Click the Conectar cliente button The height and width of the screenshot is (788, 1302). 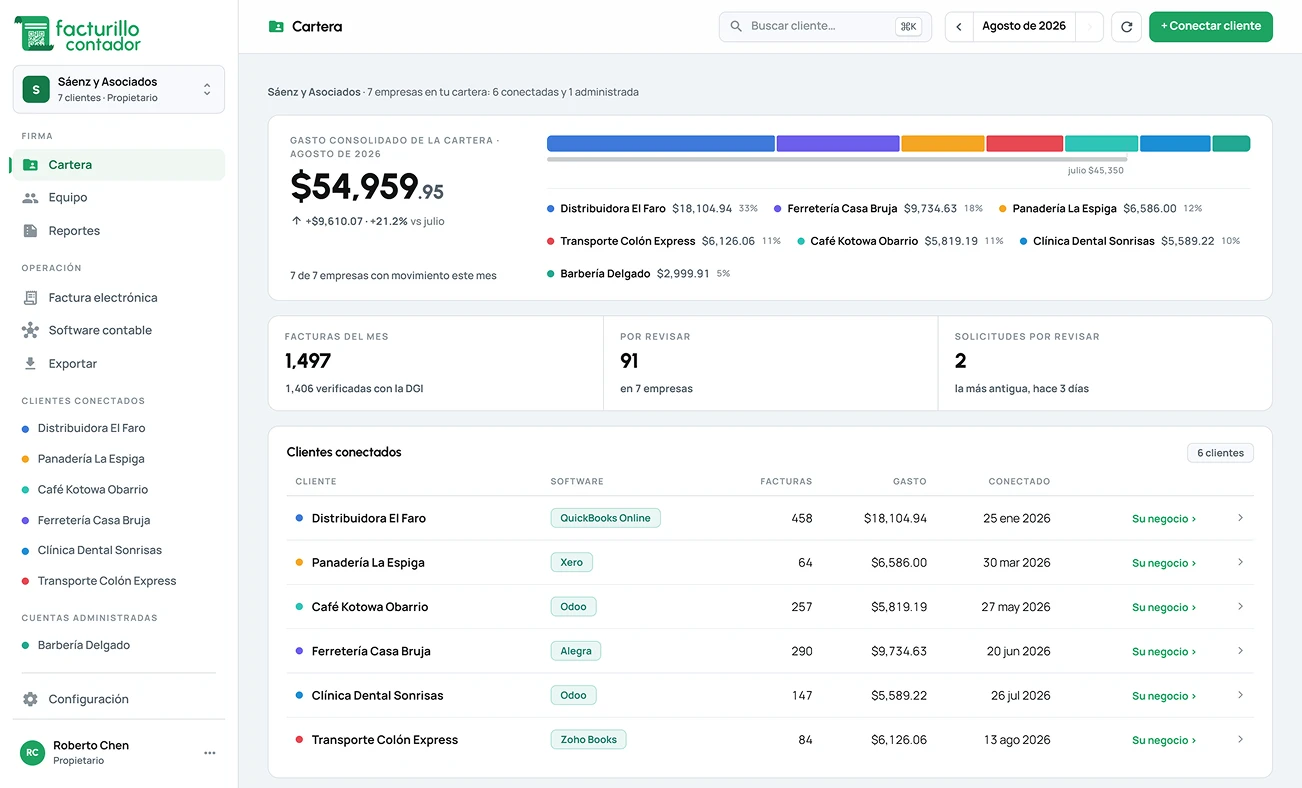coord(1211,27)
